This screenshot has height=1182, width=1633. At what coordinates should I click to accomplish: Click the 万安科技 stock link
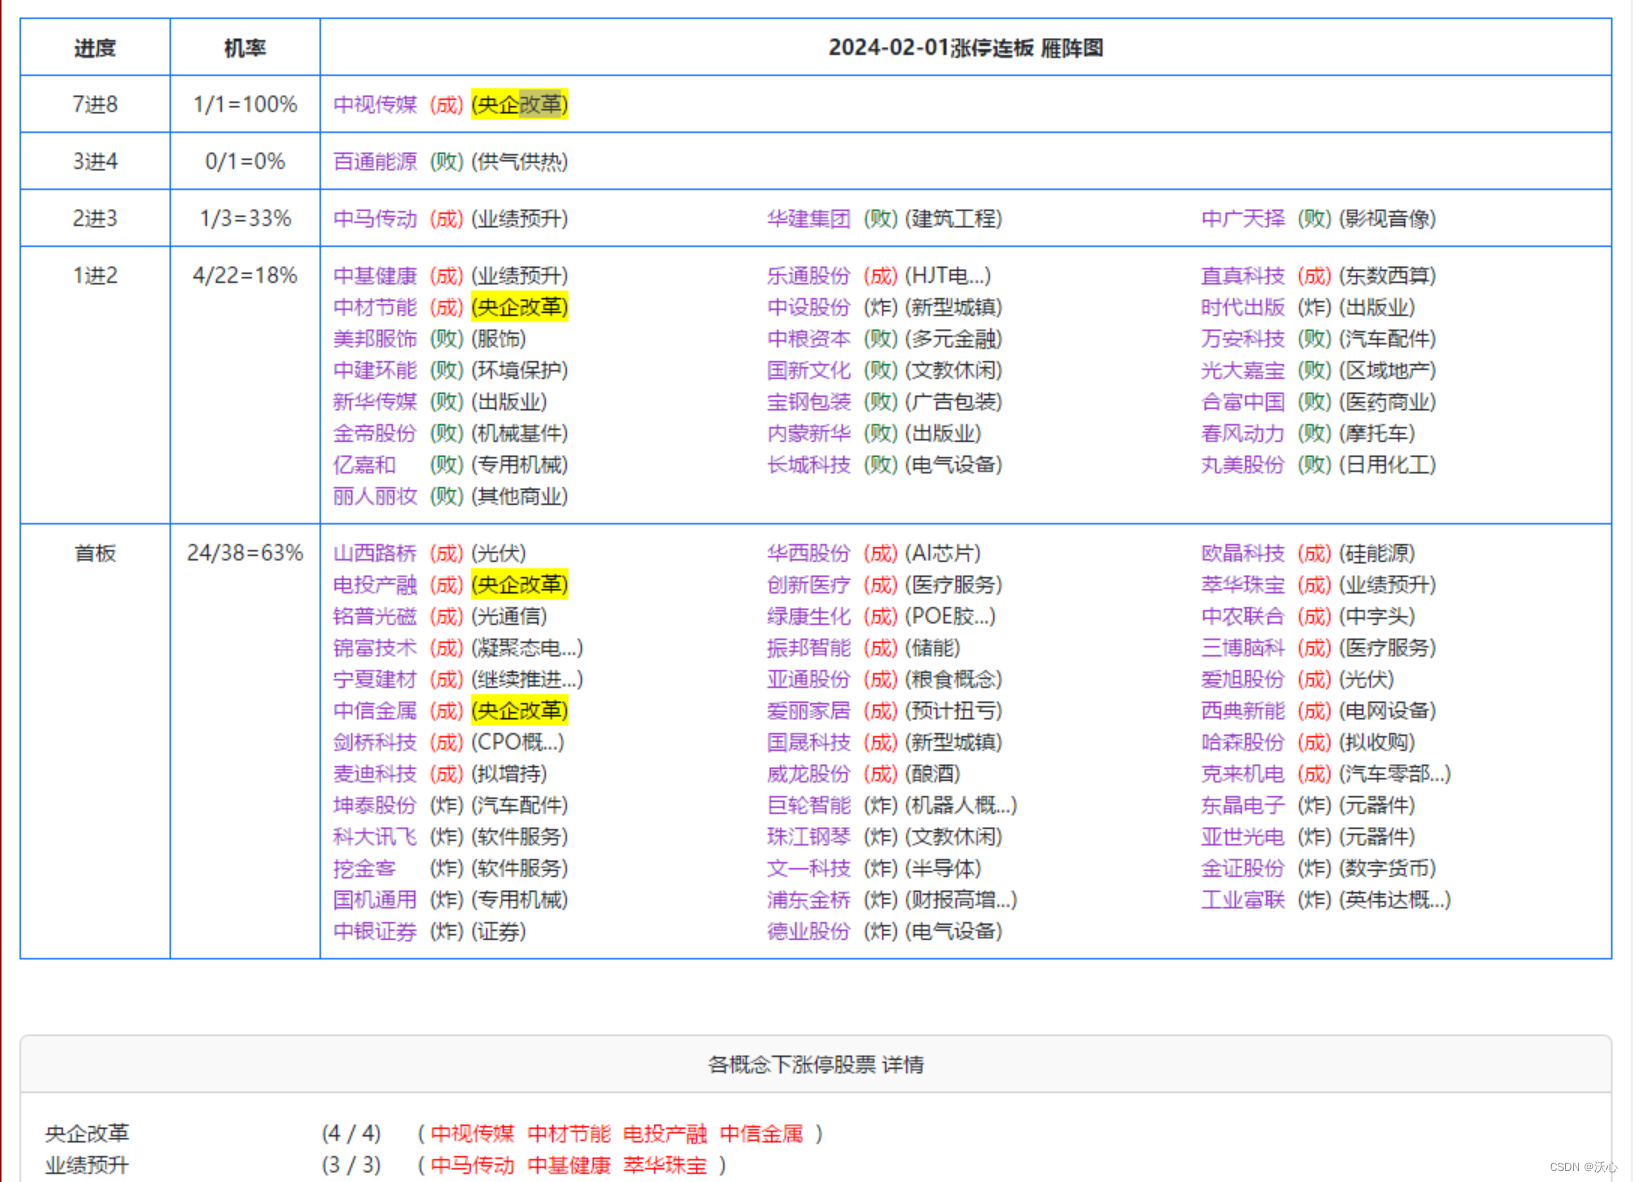pyautogui.click(x=1243, y=338)
